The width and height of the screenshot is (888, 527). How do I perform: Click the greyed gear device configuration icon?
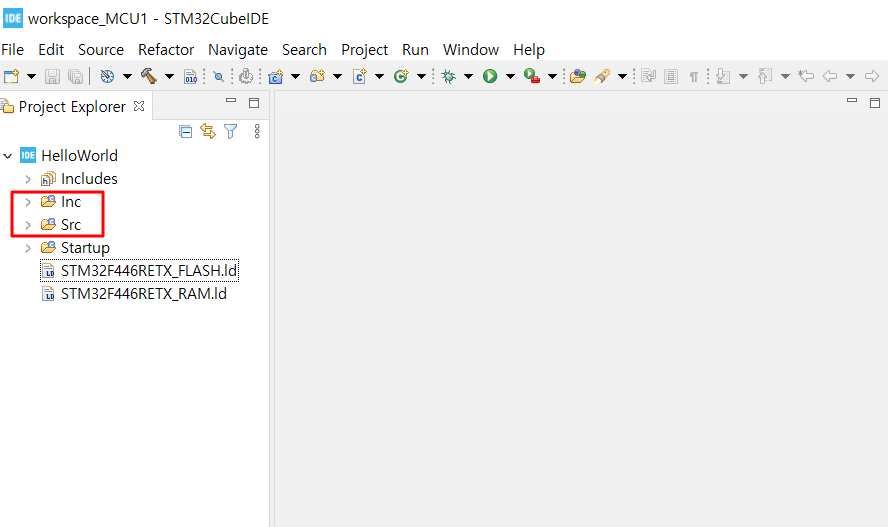pyautogui.click(x=246, y=76)
